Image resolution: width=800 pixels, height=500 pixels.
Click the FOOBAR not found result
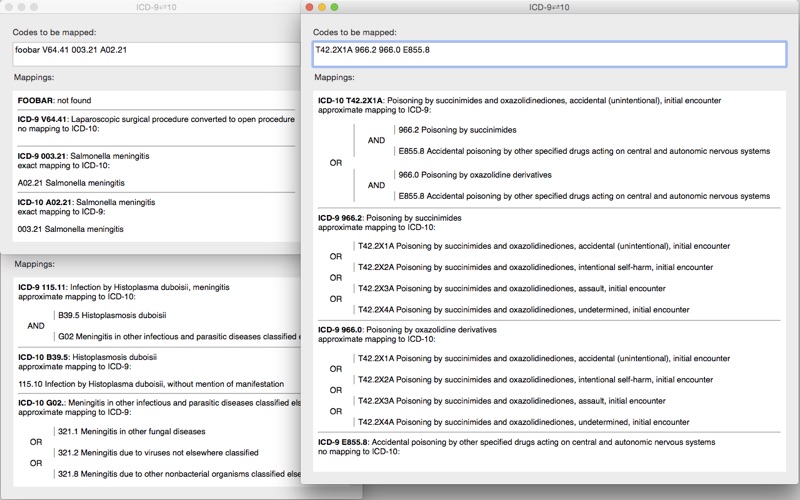55,101
